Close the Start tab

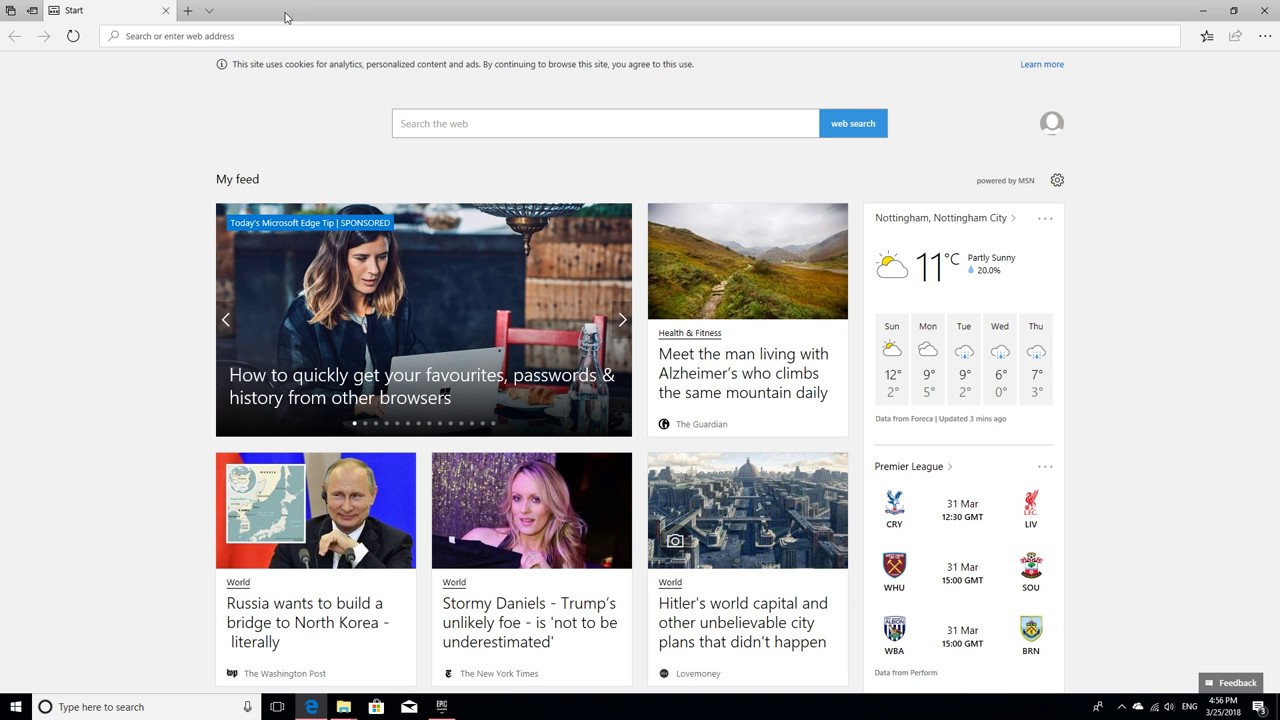[166, 11]
